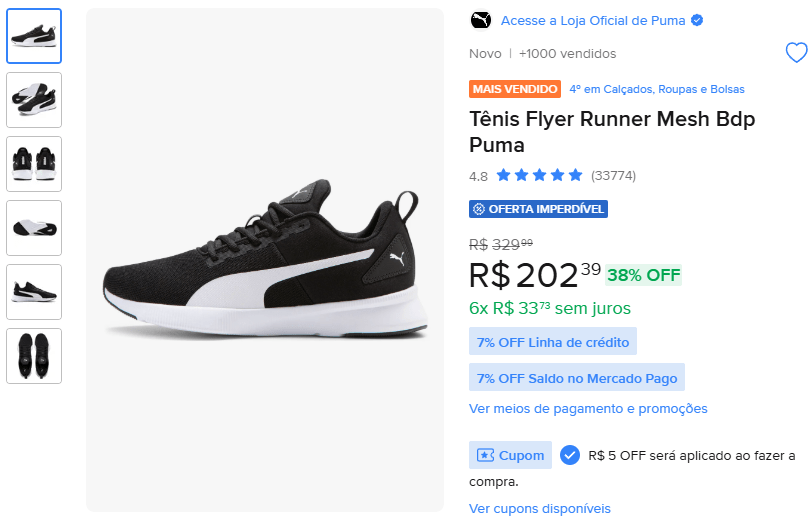Click the 7% OFF Saldo no Mercado Pago tag
Image resolution: width=812 pixels, height=521 pixels.
(577, 378)
